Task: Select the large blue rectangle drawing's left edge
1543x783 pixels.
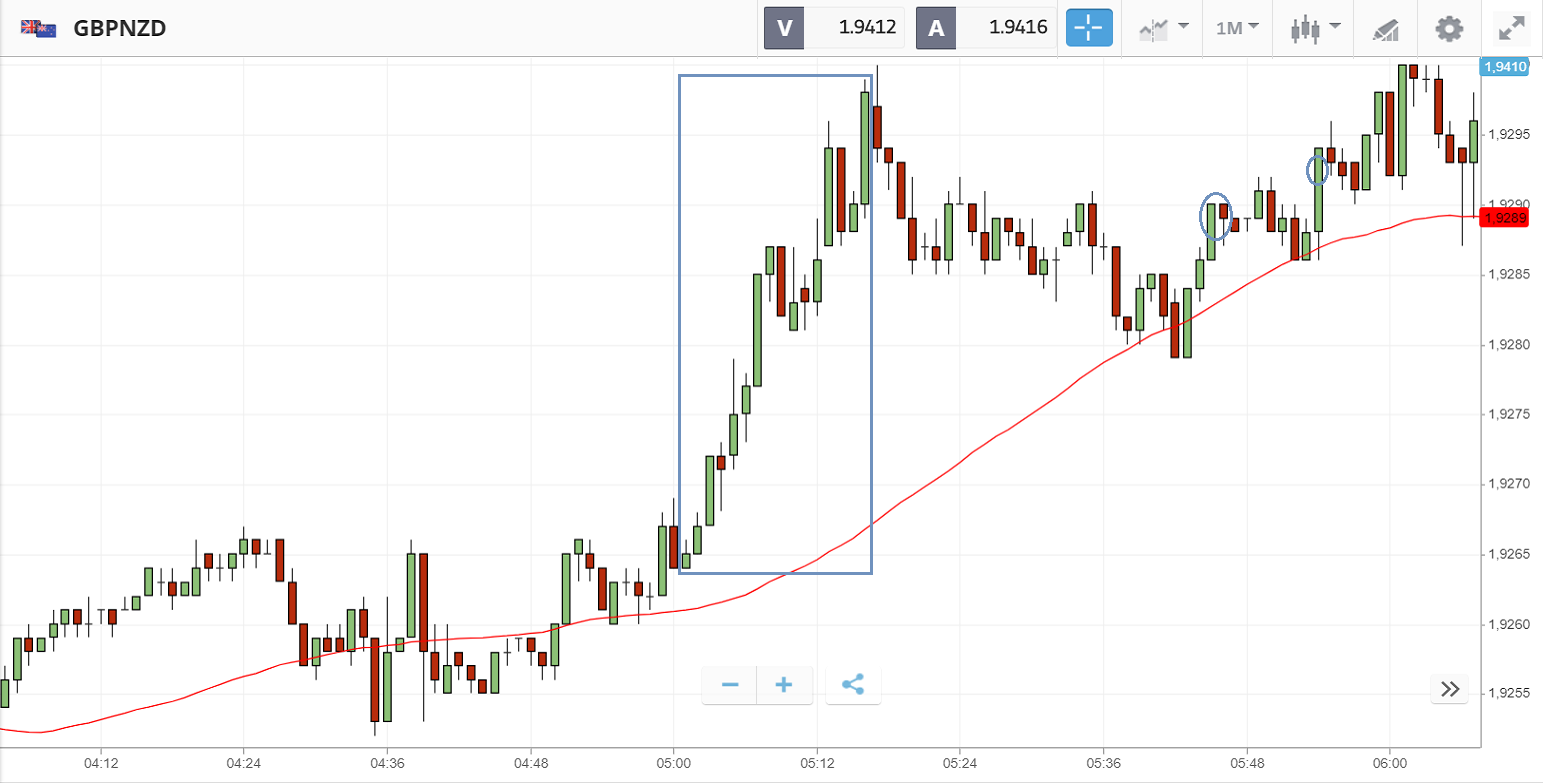Action: (680, 320)
